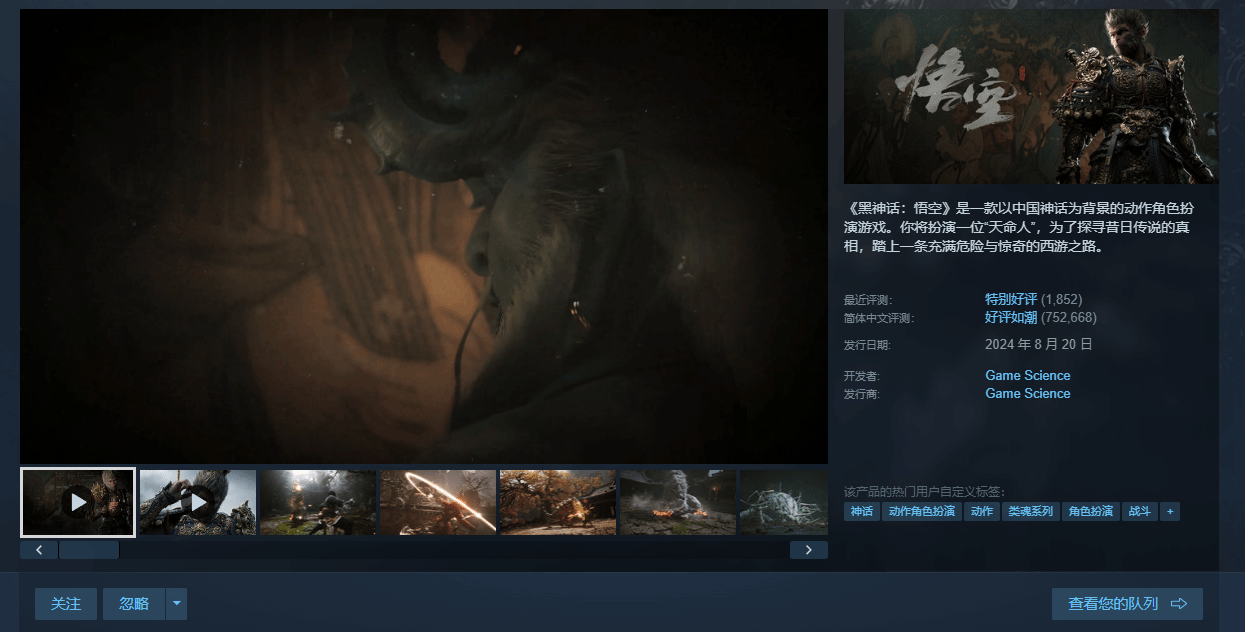Select the 类魂系列 tag
This screenshot has height=632, width=1245.
[x=1030, y=511]
